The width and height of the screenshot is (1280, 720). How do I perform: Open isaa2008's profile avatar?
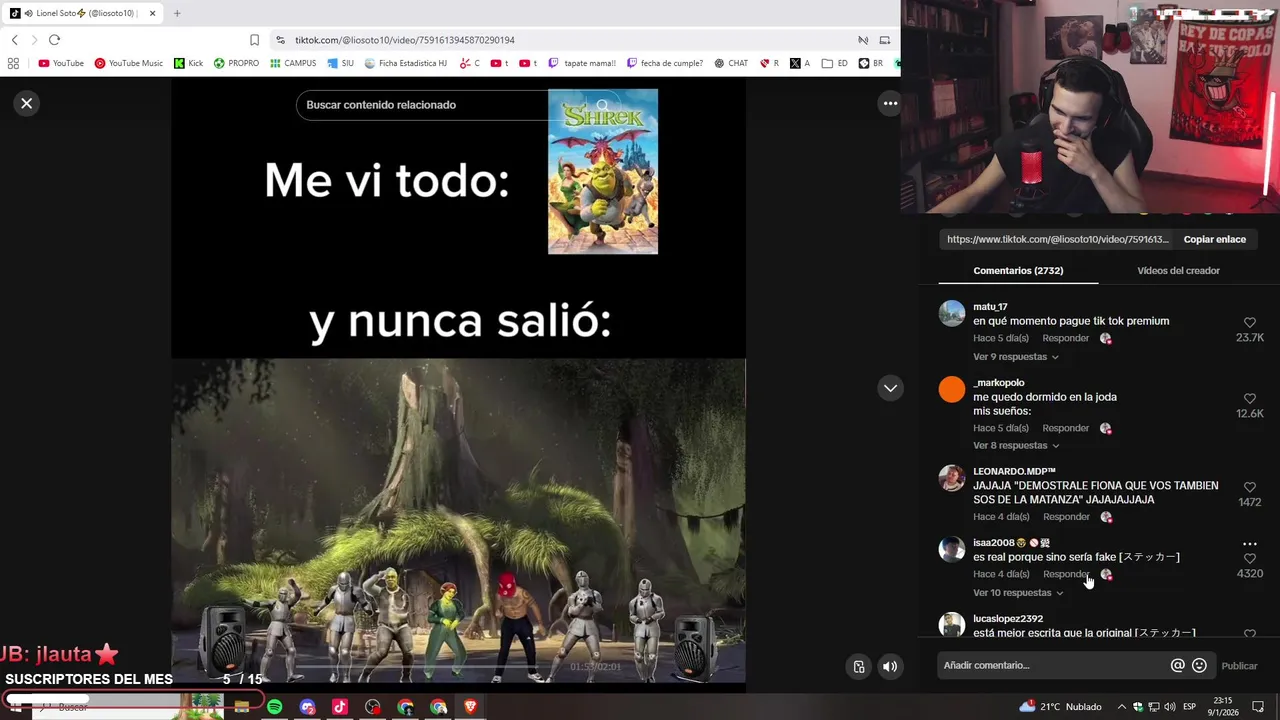pyautogui.click(x=952, y=549)
